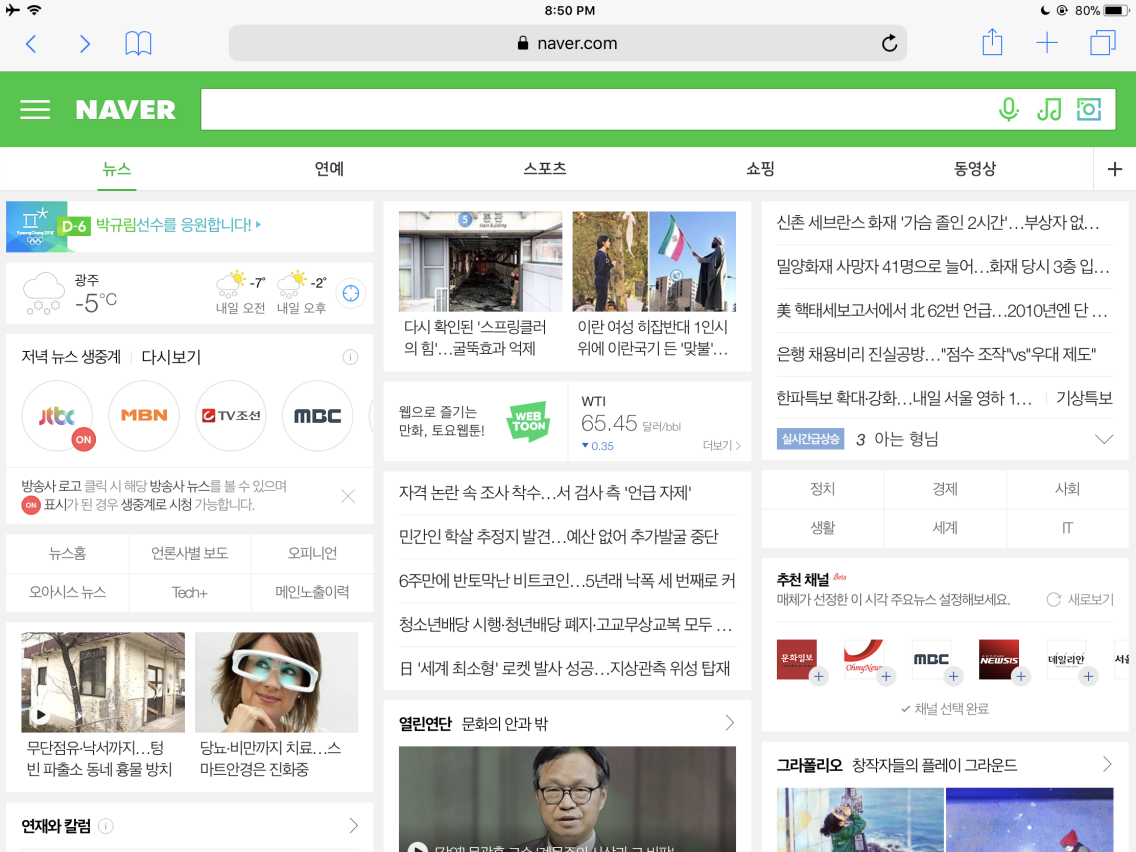Switch to the 연예 tab

click(x=329, y=169)
